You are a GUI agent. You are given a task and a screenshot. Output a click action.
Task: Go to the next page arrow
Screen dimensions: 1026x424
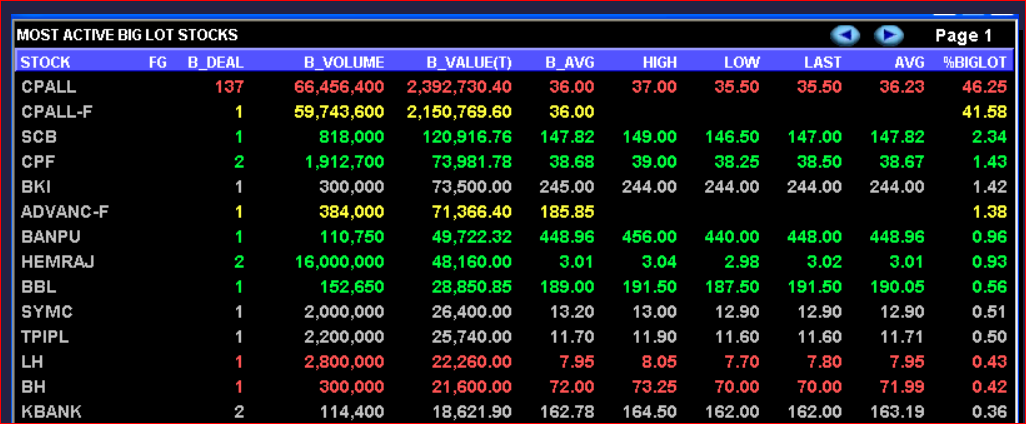[x=889, y=35]
